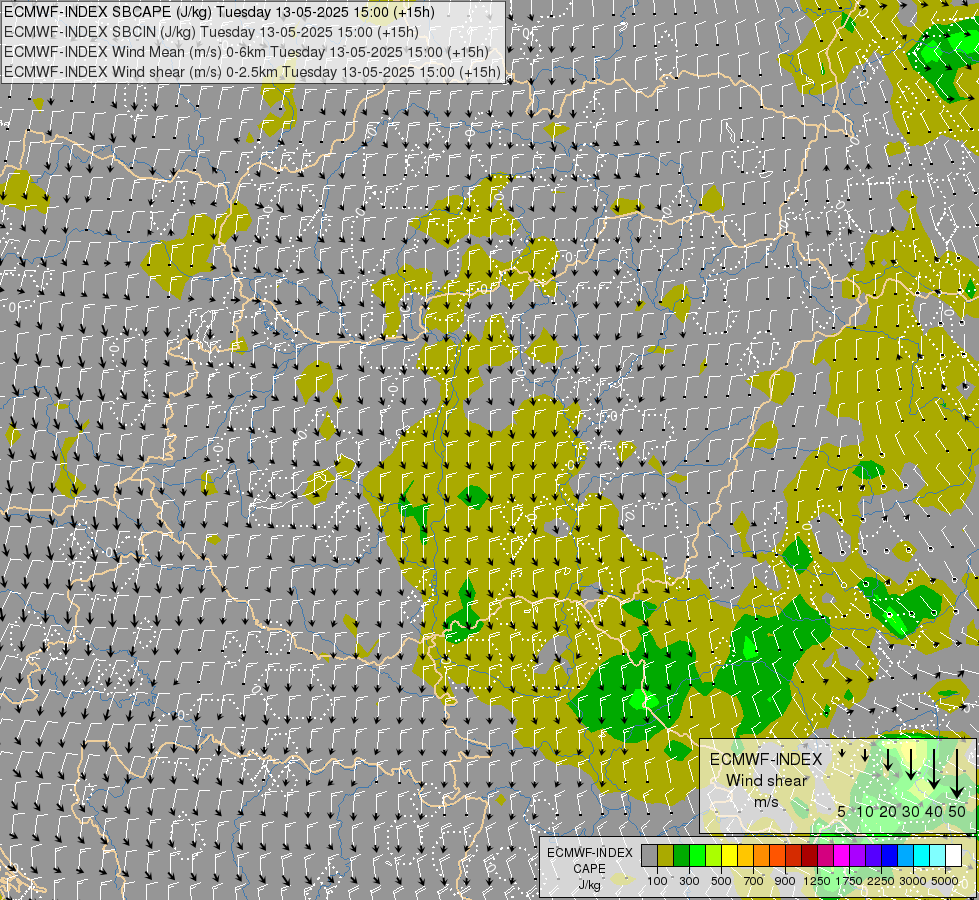
Task: Click the 40 m/s wind shear legend arrow
Action: (934, 769)
